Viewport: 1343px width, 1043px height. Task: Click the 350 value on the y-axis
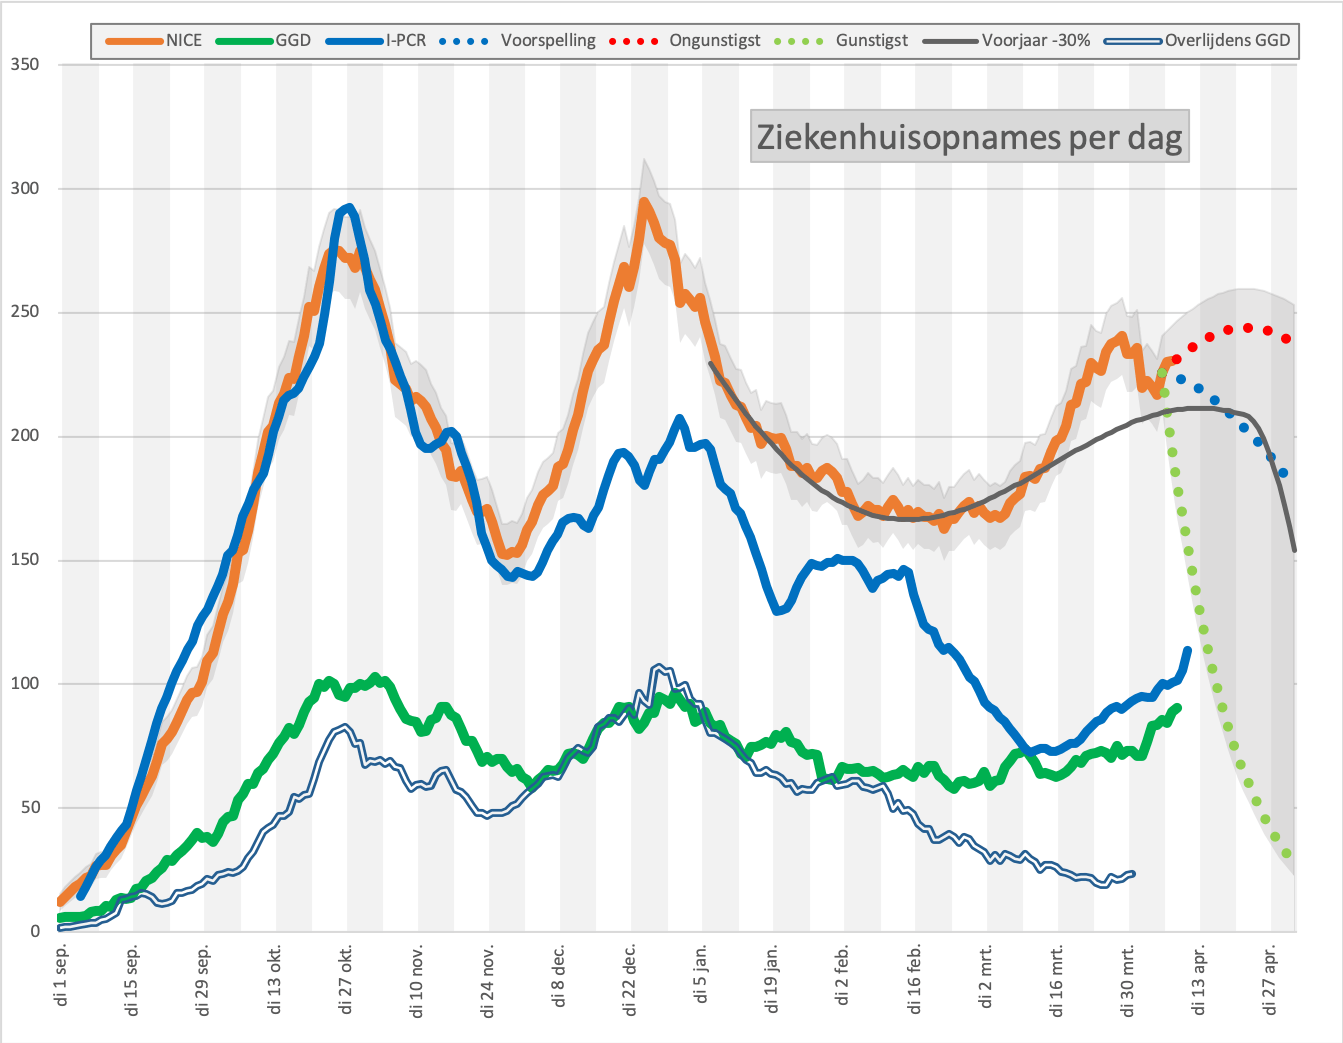[24, 65]
